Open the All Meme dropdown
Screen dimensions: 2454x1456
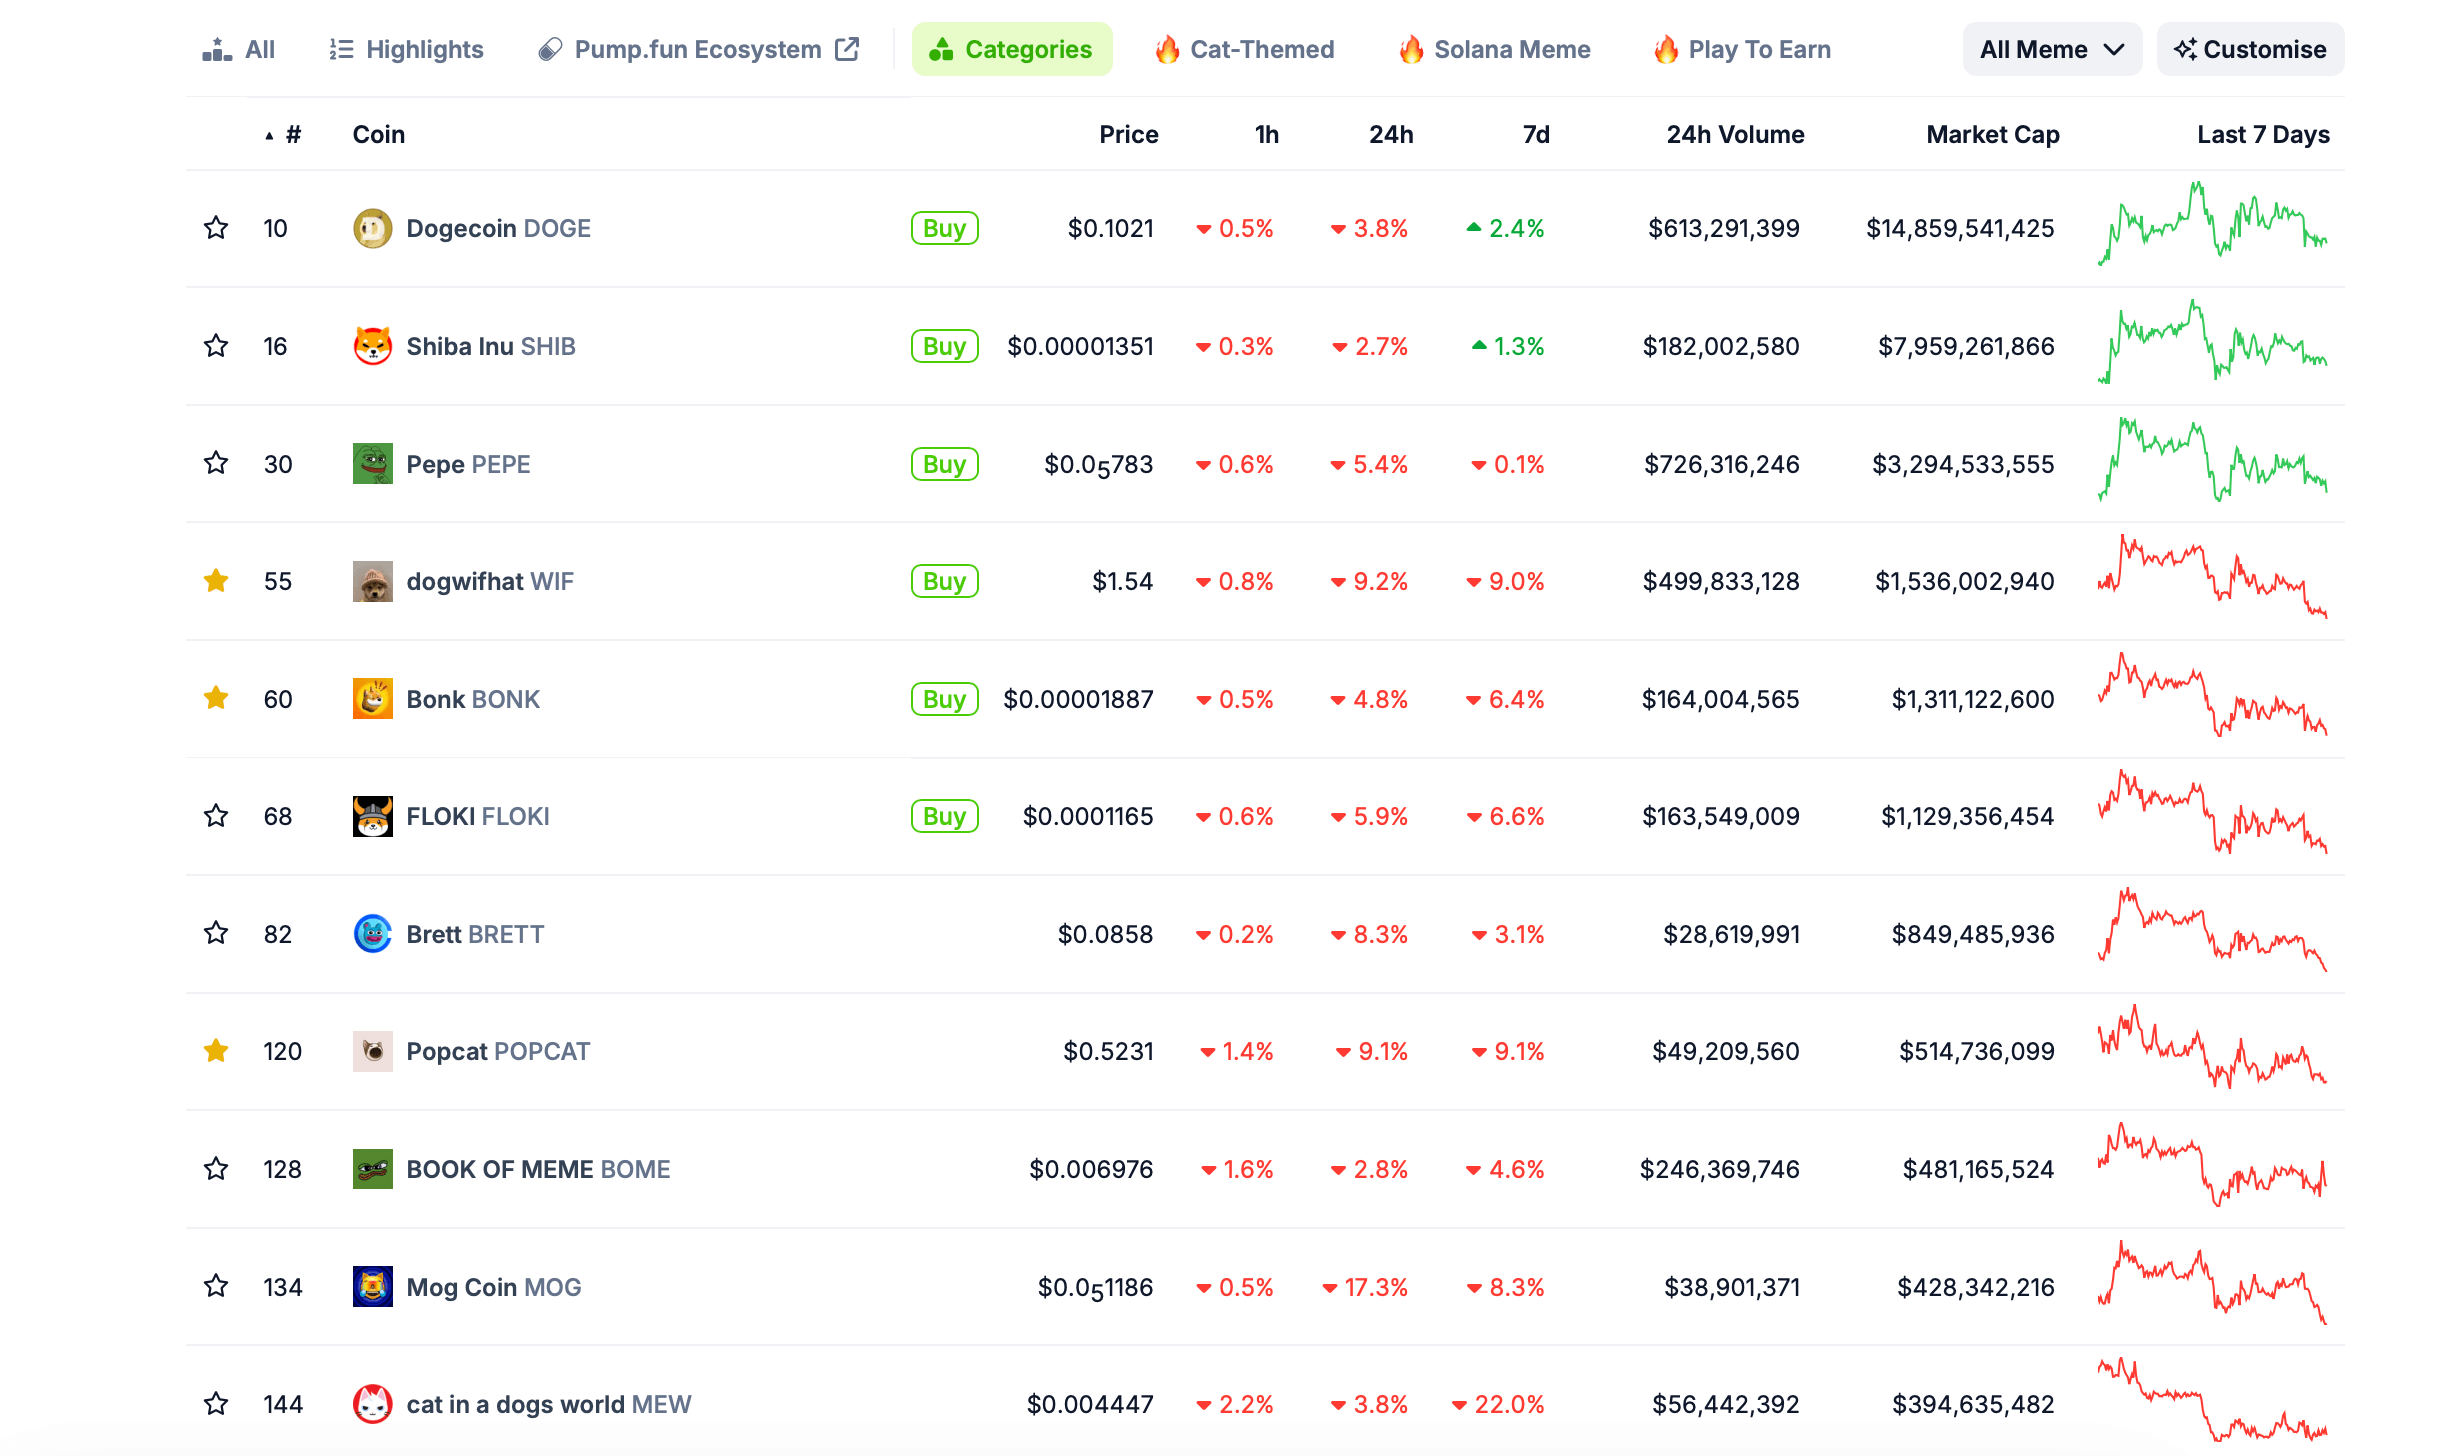tap(2052, 49)
